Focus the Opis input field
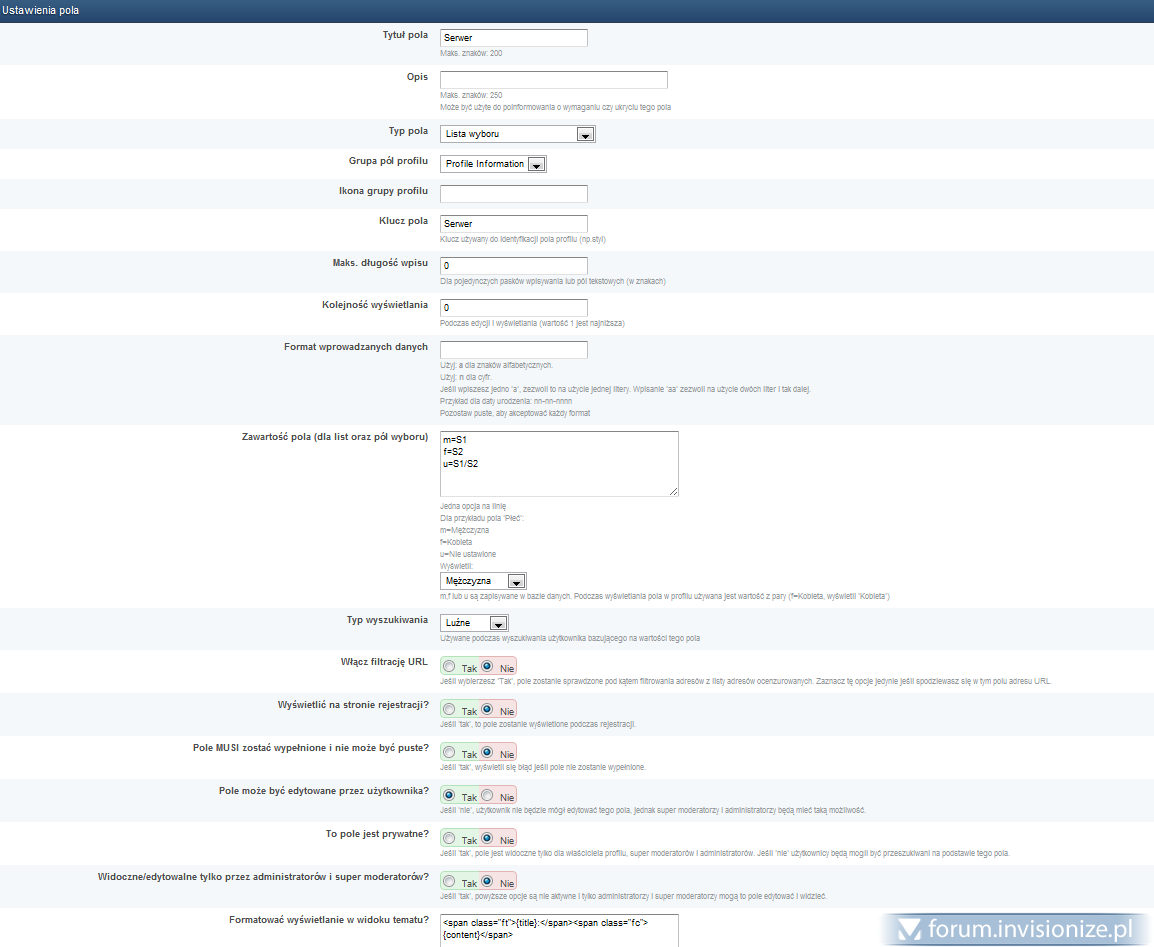This screenshot has width=1154, height=947. pyautogui.click(x=553, y=80)
